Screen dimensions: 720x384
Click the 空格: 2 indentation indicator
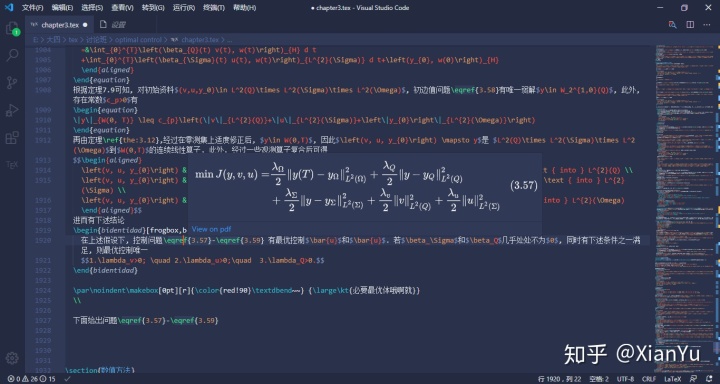pos(599,379)
